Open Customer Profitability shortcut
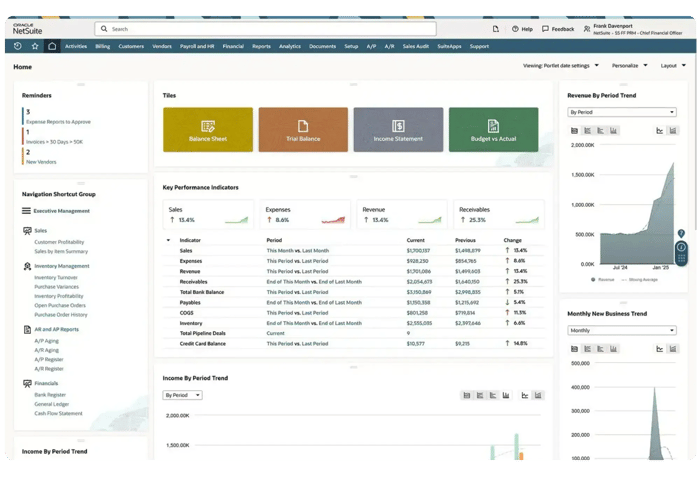This screenshot has height=494, width=700. point(59,242)
